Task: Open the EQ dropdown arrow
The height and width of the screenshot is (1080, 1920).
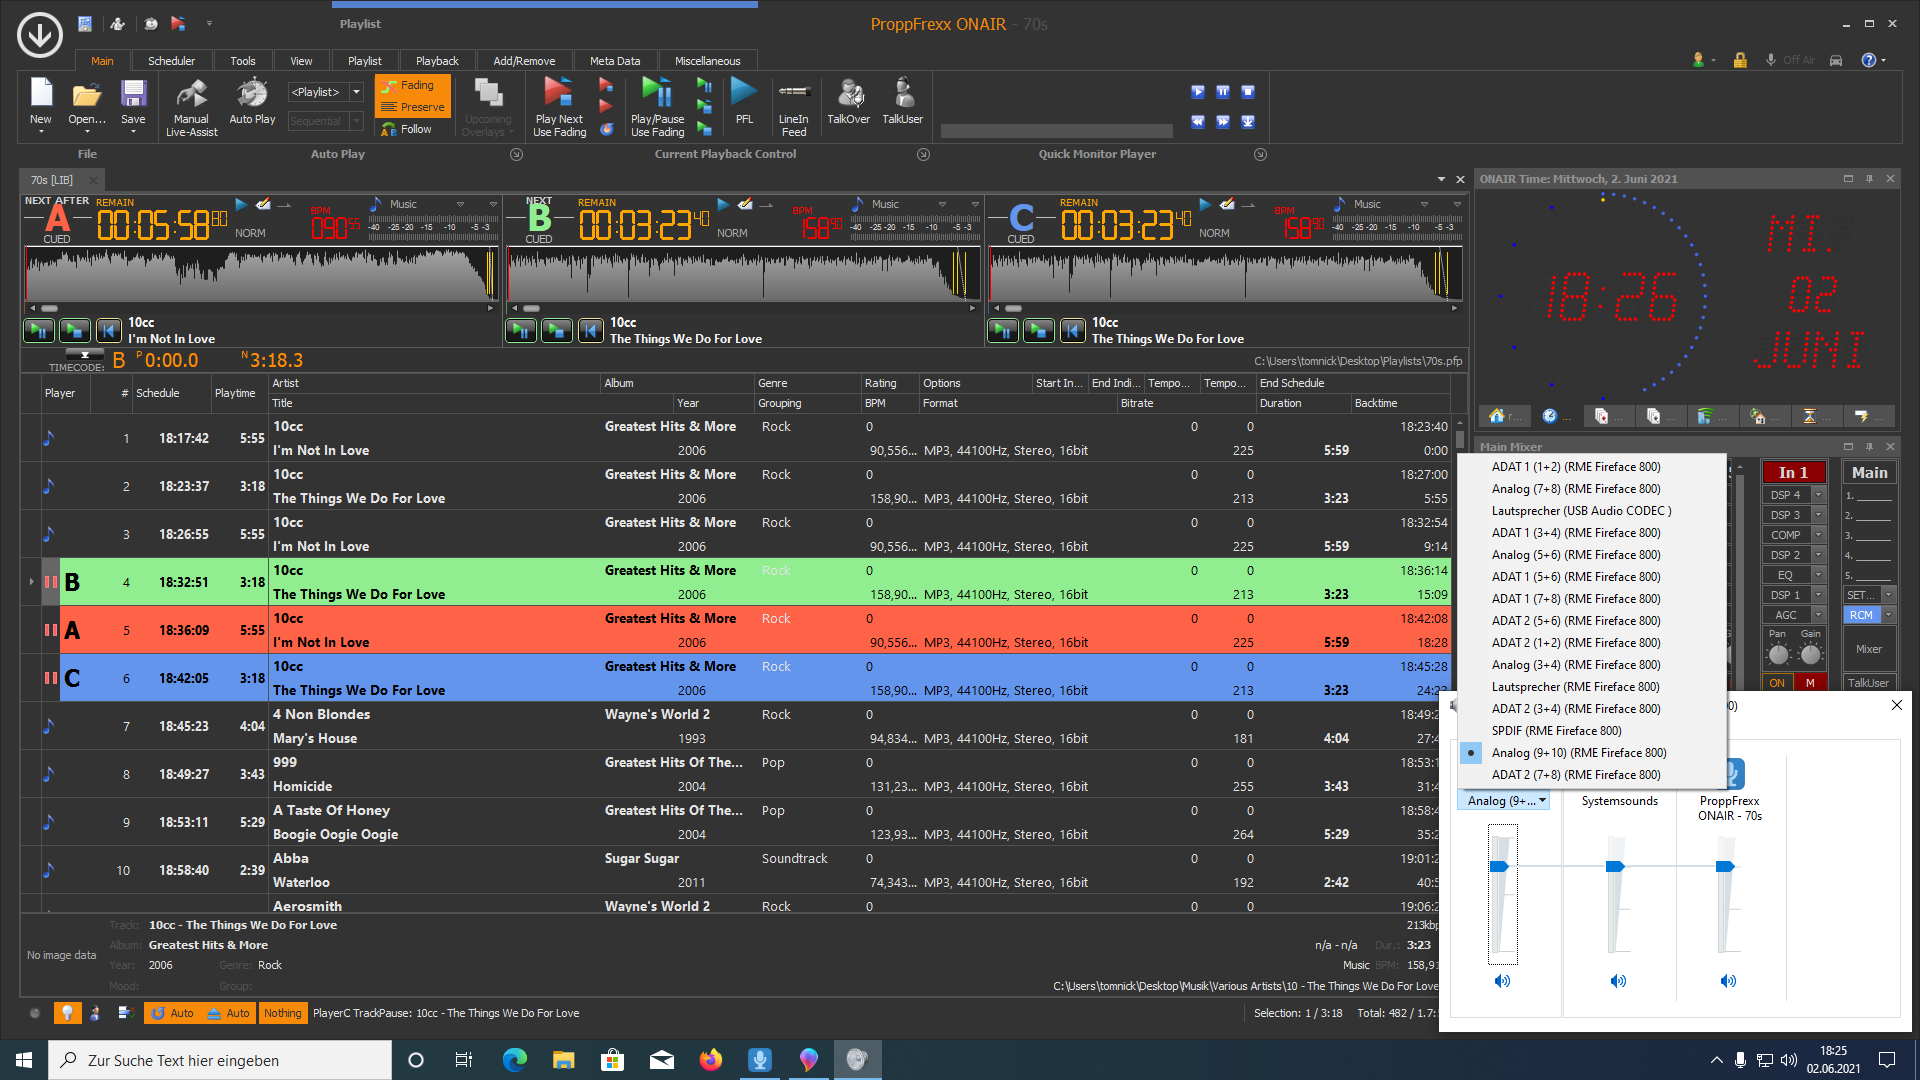Action: point(1819,575)
